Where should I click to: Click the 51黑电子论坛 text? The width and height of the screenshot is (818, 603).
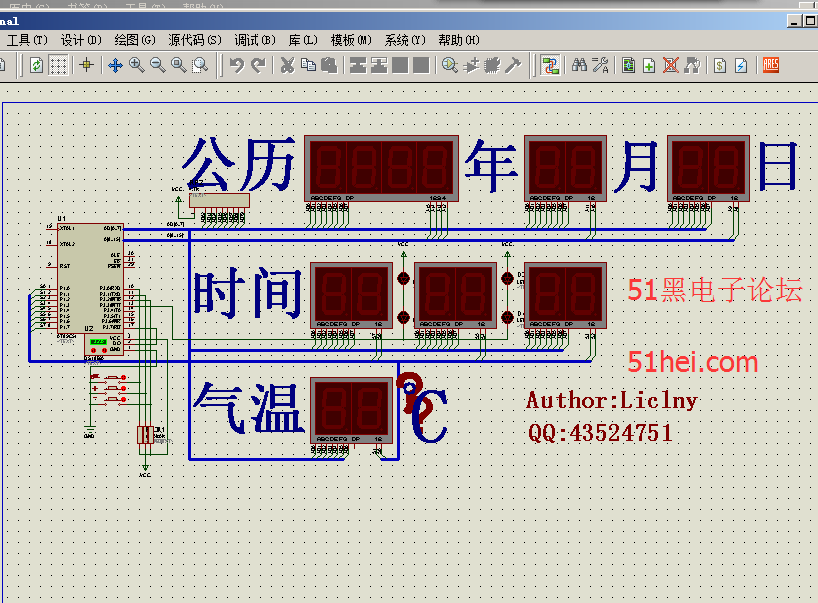click(715, 290)
